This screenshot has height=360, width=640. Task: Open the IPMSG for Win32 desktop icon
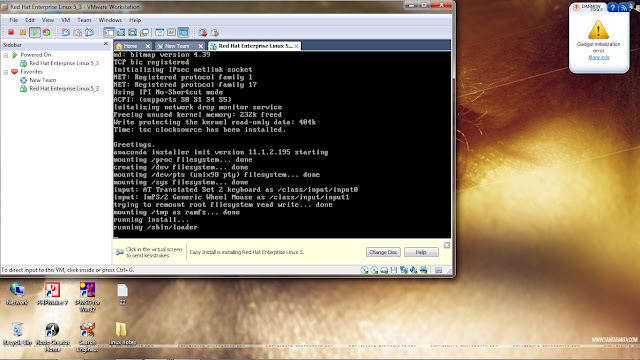[87, 297]
